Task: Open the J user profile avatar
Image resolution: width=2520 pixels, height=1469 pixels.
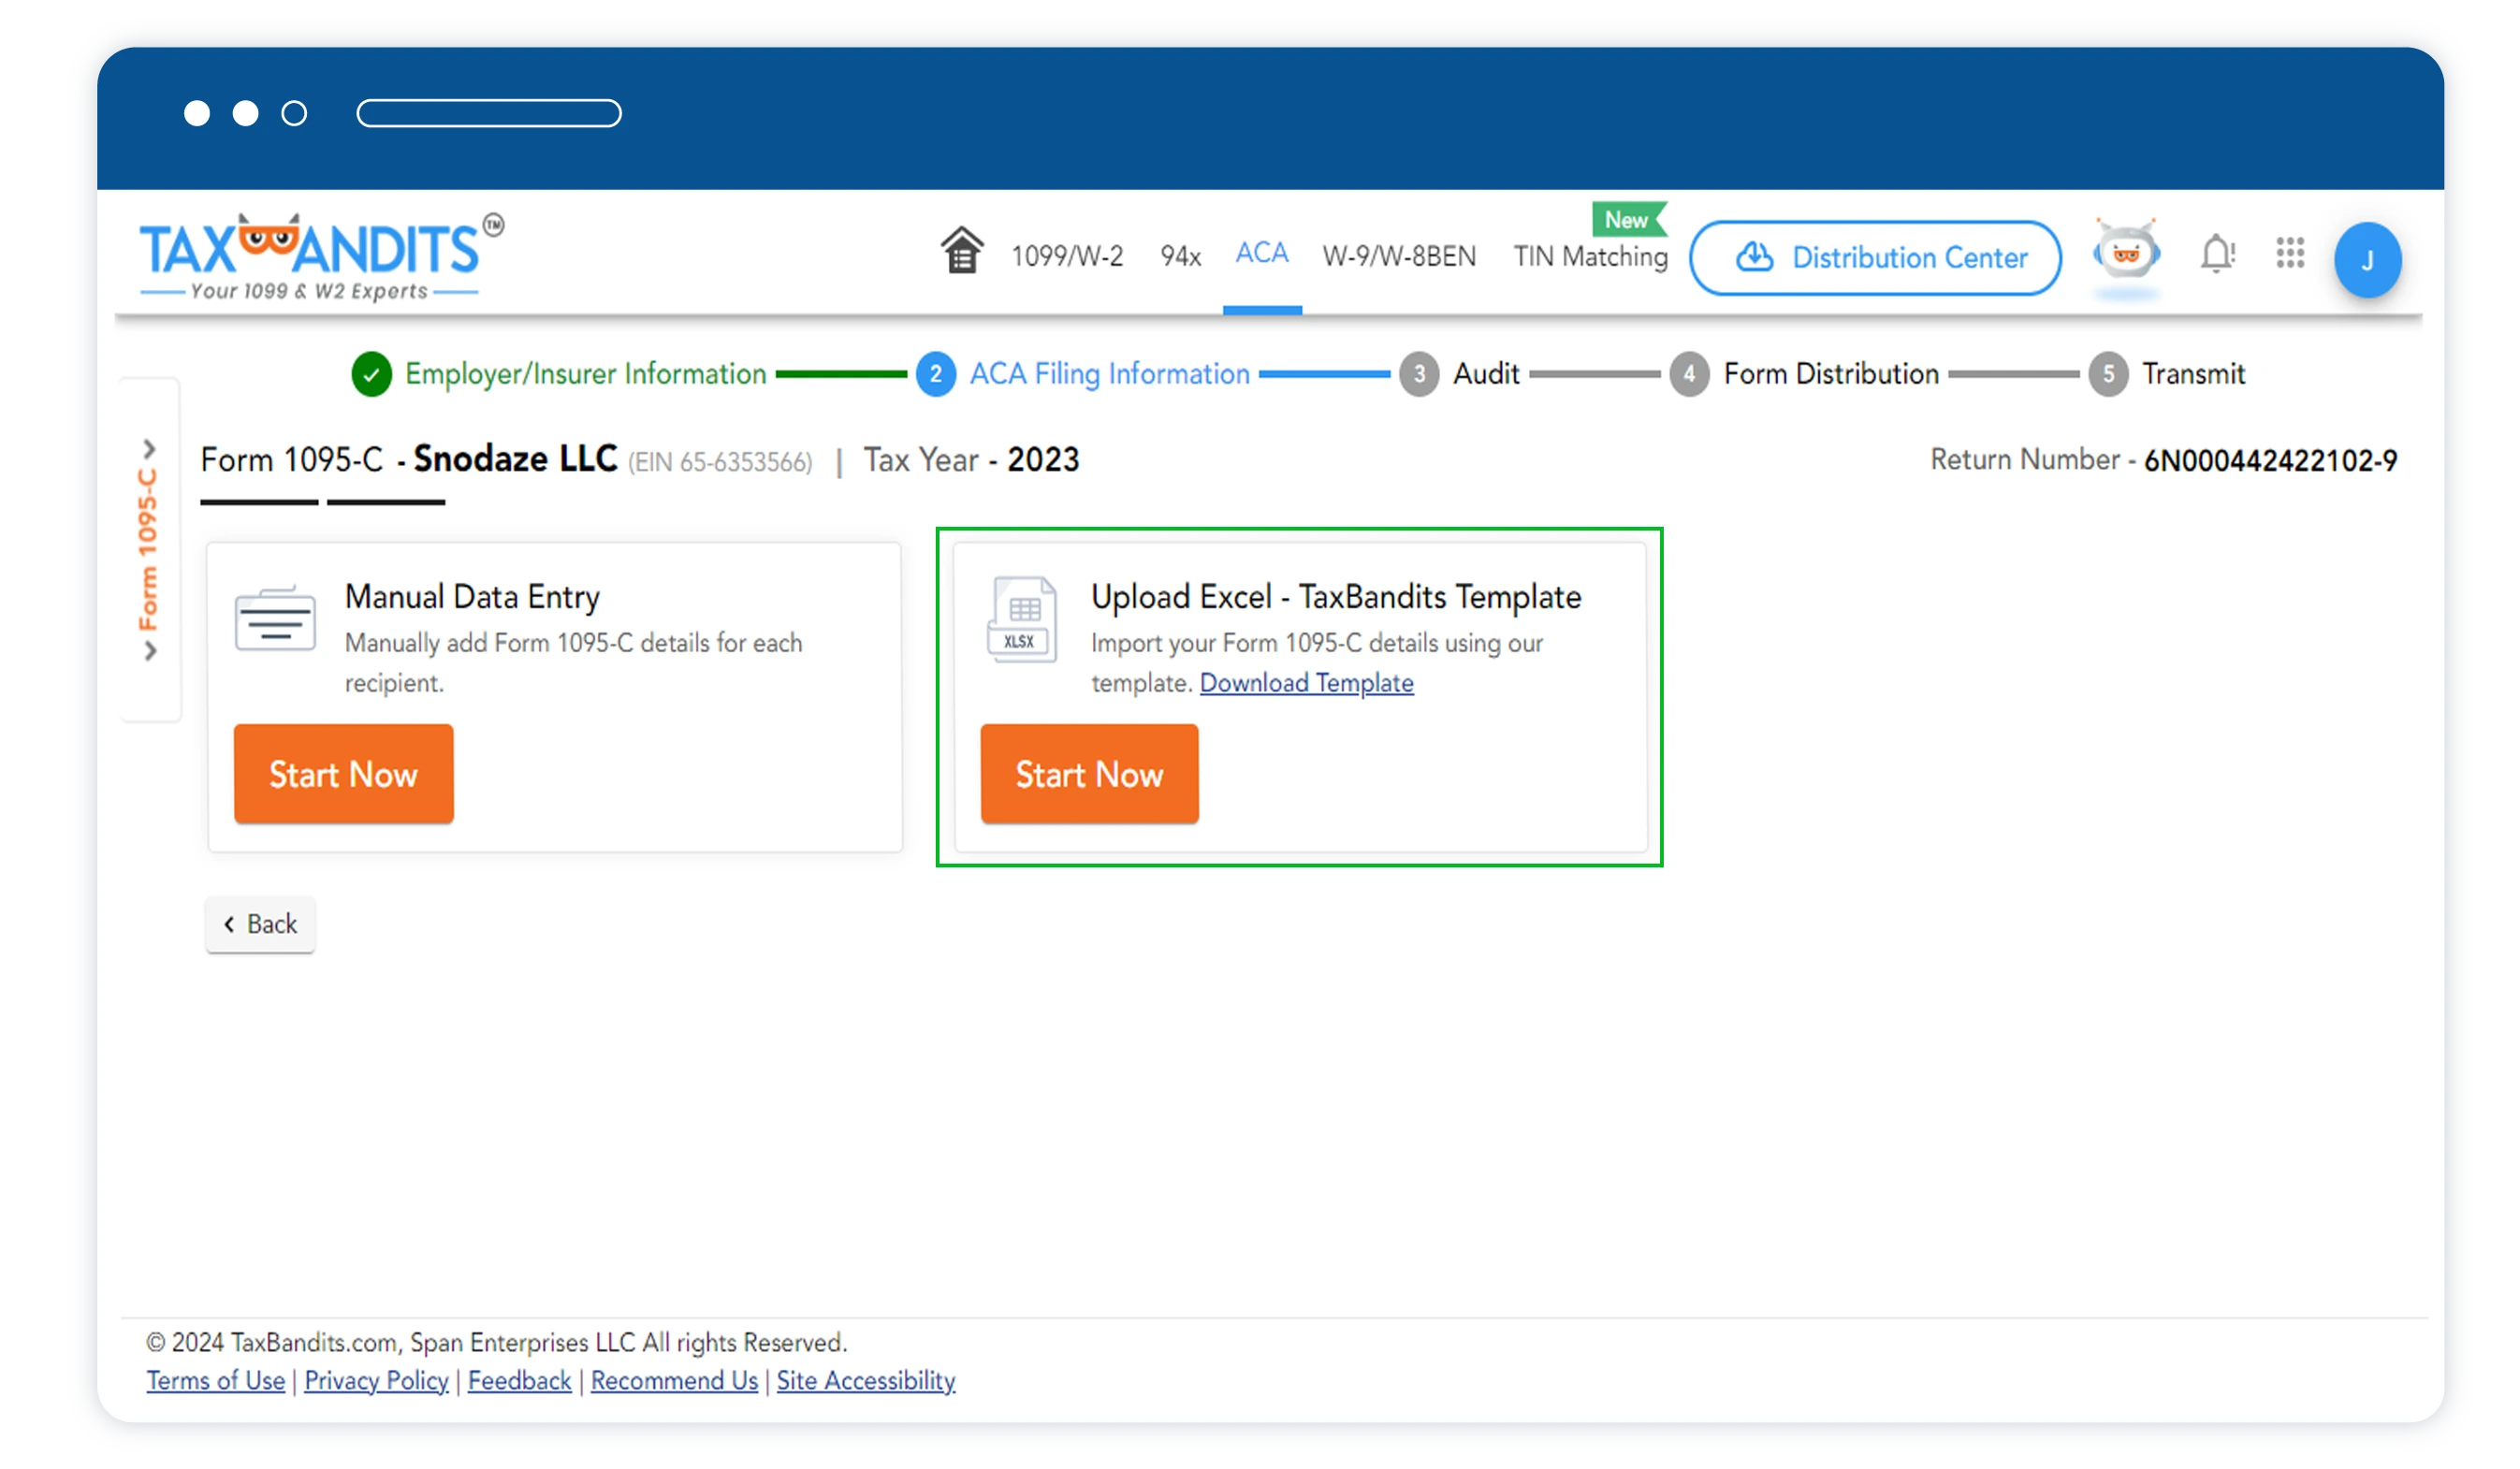Action: pos(2367,260)
